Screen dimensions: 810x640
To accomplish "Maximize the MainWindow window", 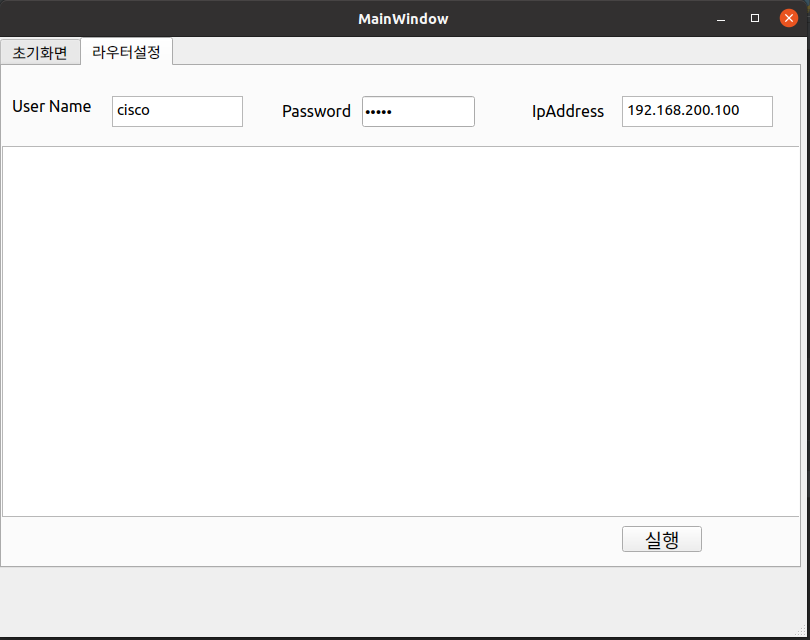I will [x=755, y=19].
